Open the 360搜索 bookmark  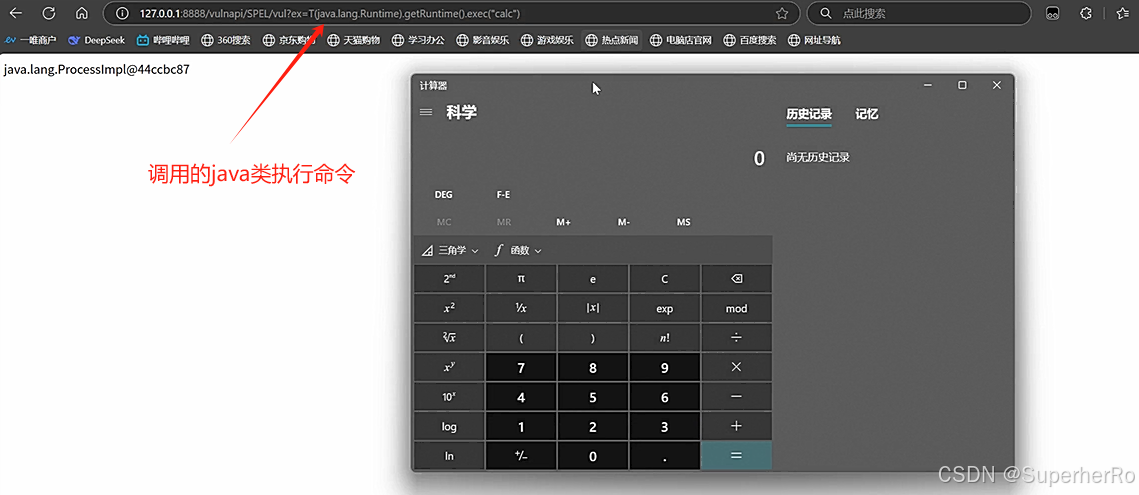(225, 40)
